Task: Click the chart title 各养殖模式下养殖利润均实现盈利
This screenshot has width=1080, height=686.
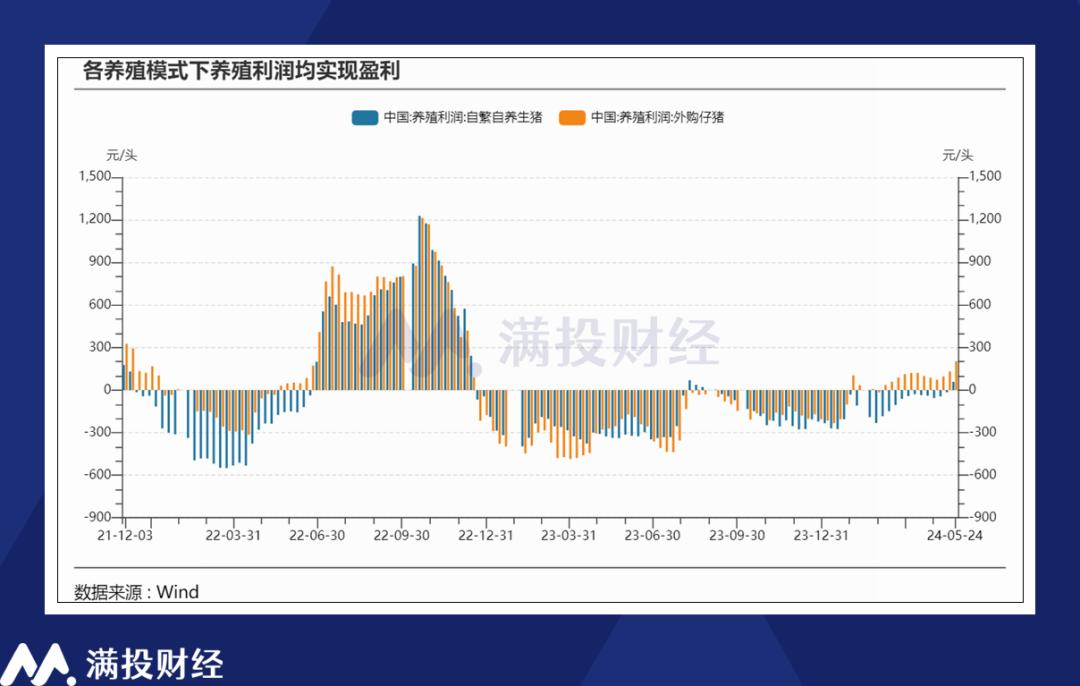Action: [x=241, y=70]
